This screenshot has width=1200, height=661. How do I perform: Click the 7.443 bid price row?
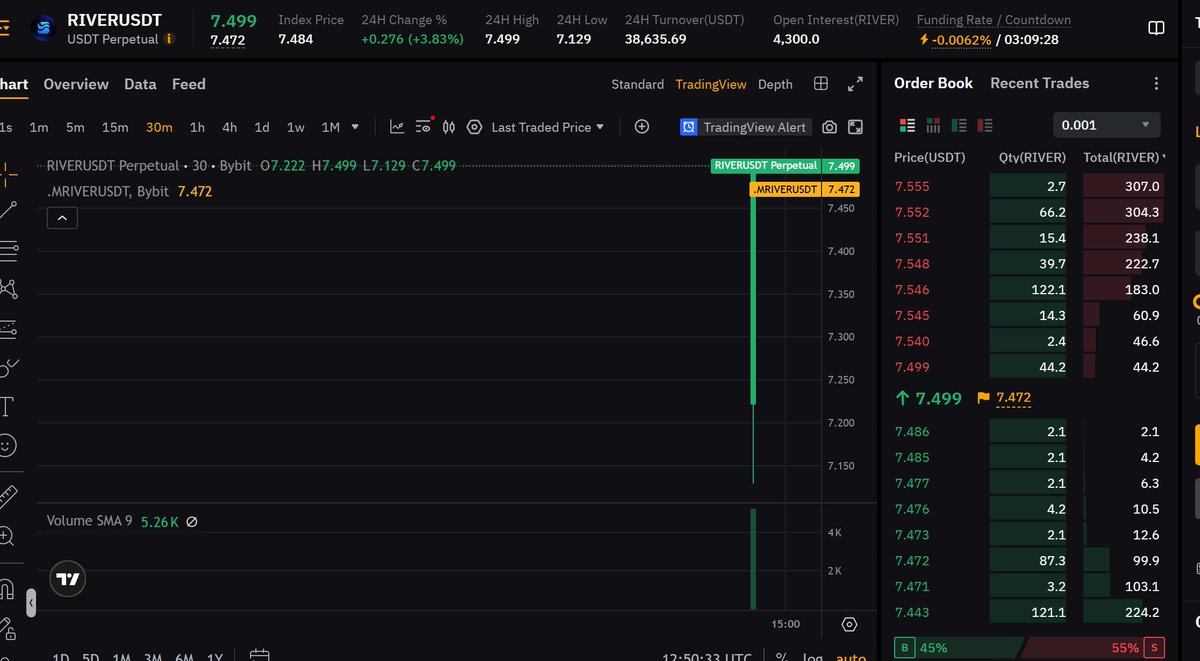(1028, 612)
